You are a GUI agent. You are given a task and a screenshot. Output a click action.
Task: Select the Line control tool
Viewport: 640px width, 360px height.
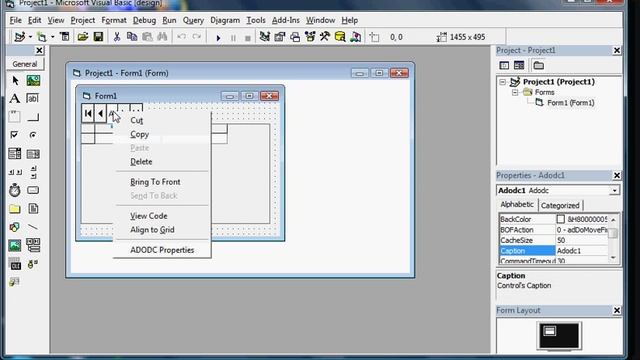point(33,227)
